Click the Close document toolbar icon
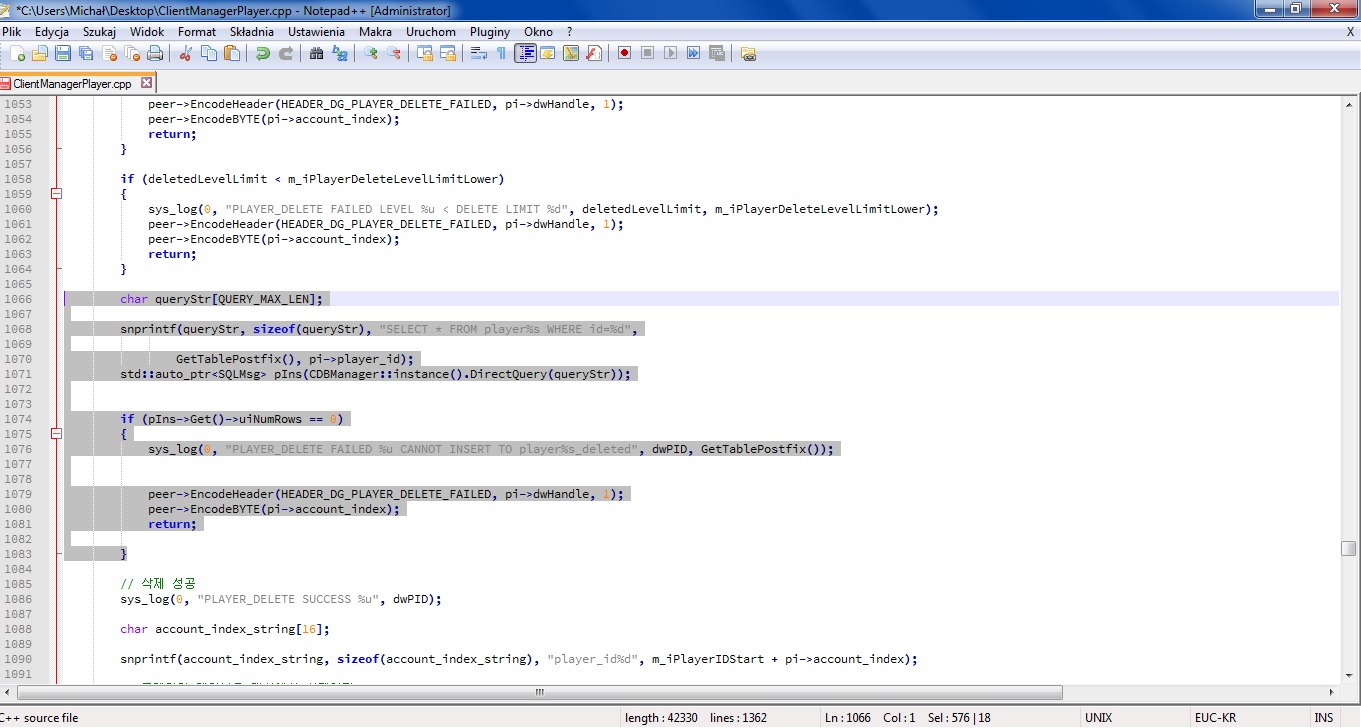Image resolution: width=1361 pixels, height=728 pixels. 109,53
